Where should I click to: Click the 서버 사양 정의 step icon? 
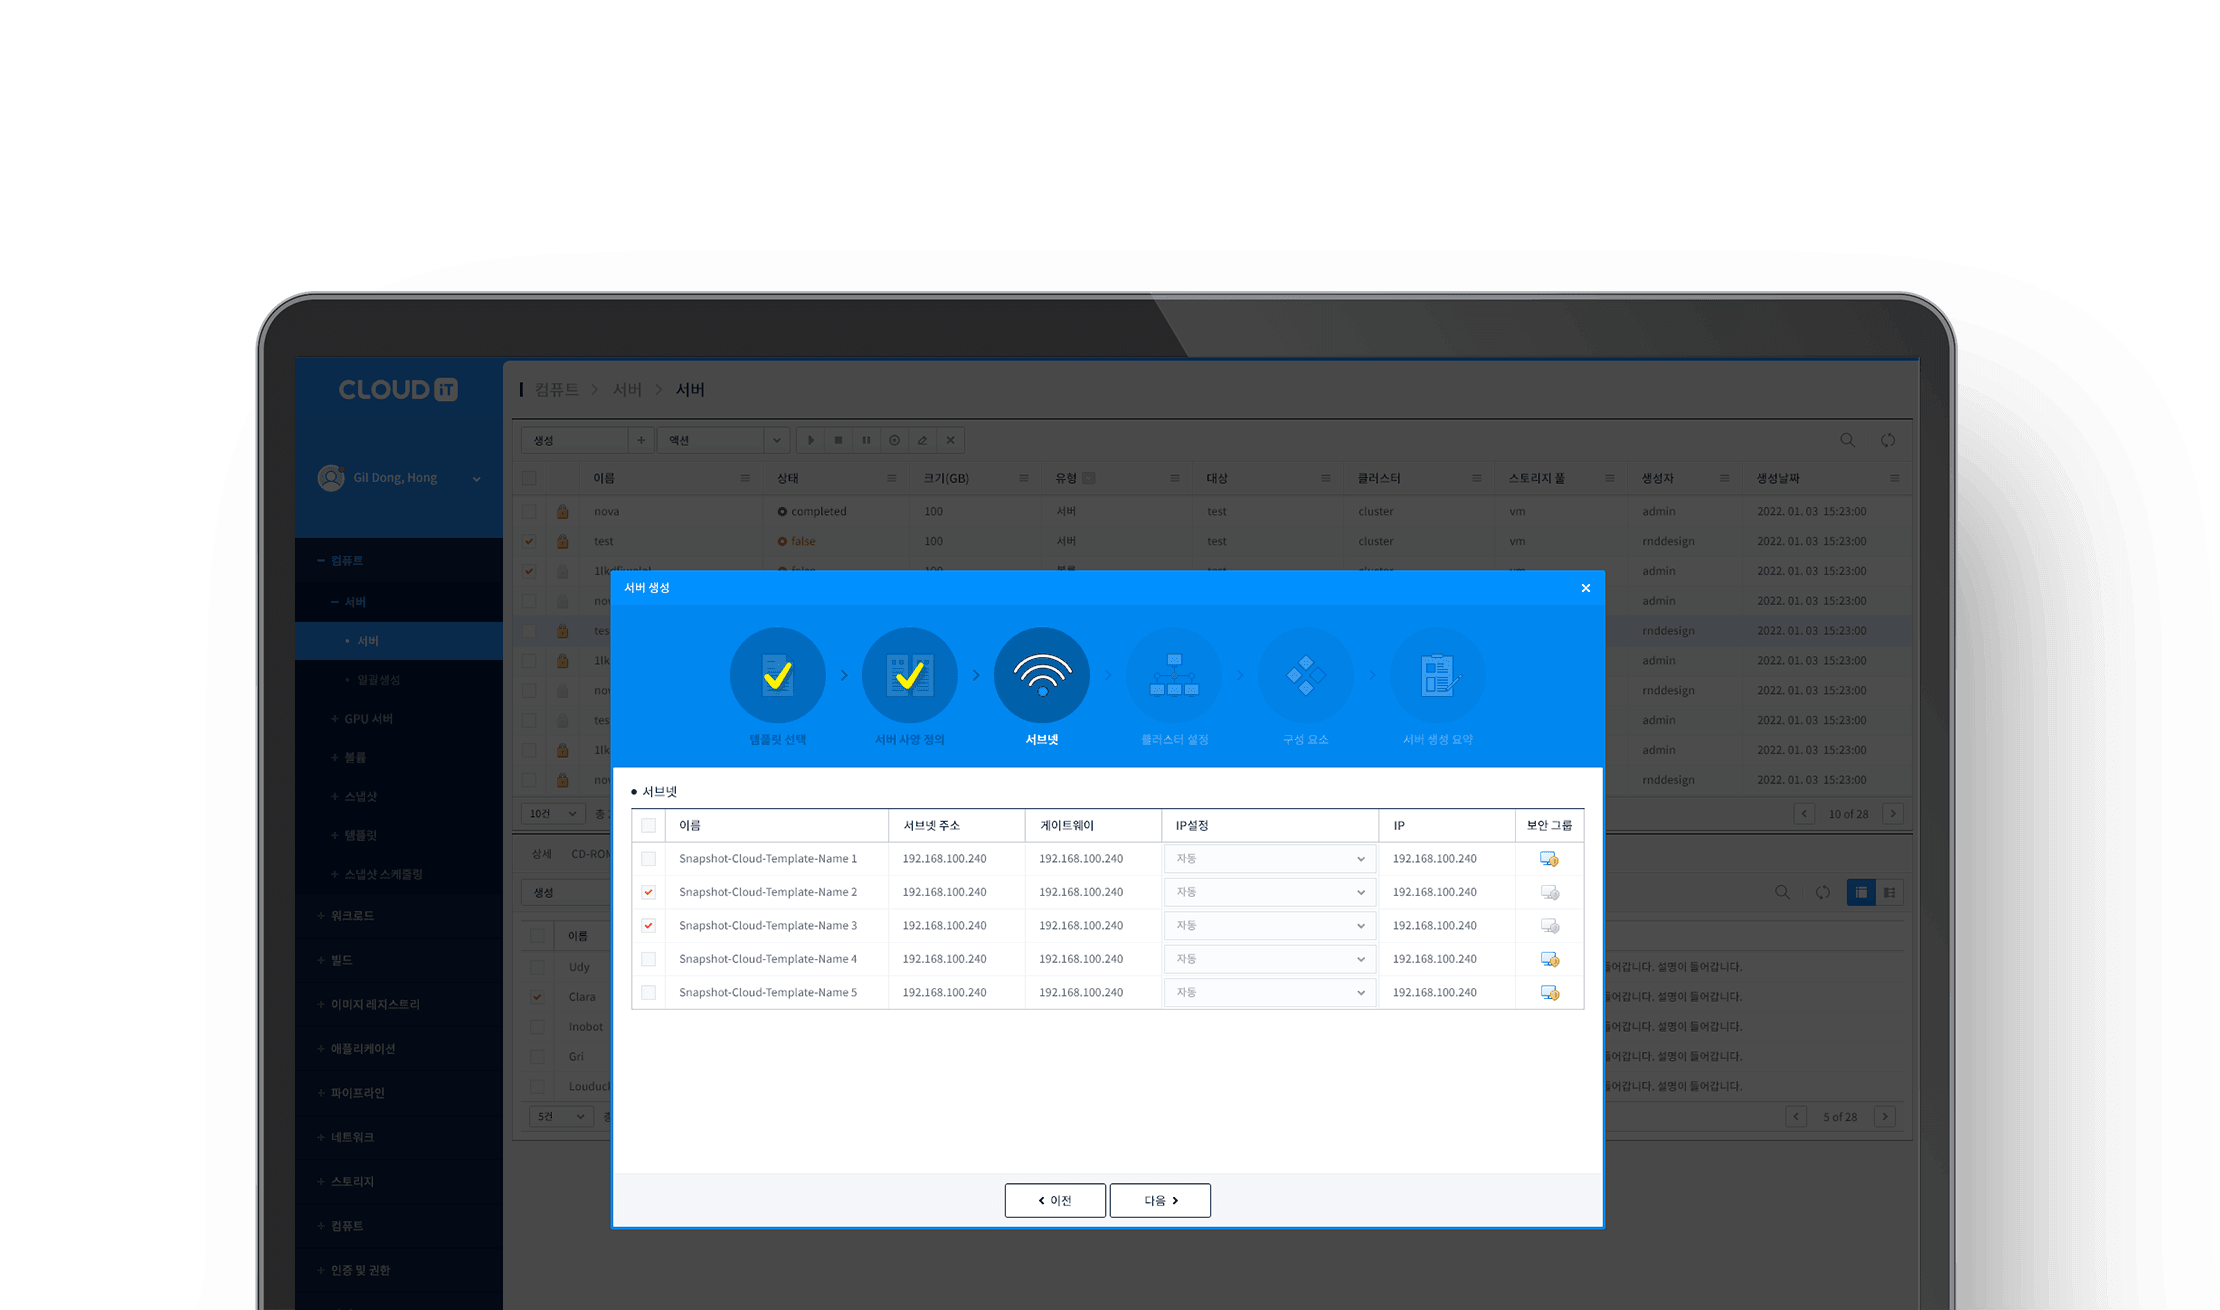tap(909, 675)
